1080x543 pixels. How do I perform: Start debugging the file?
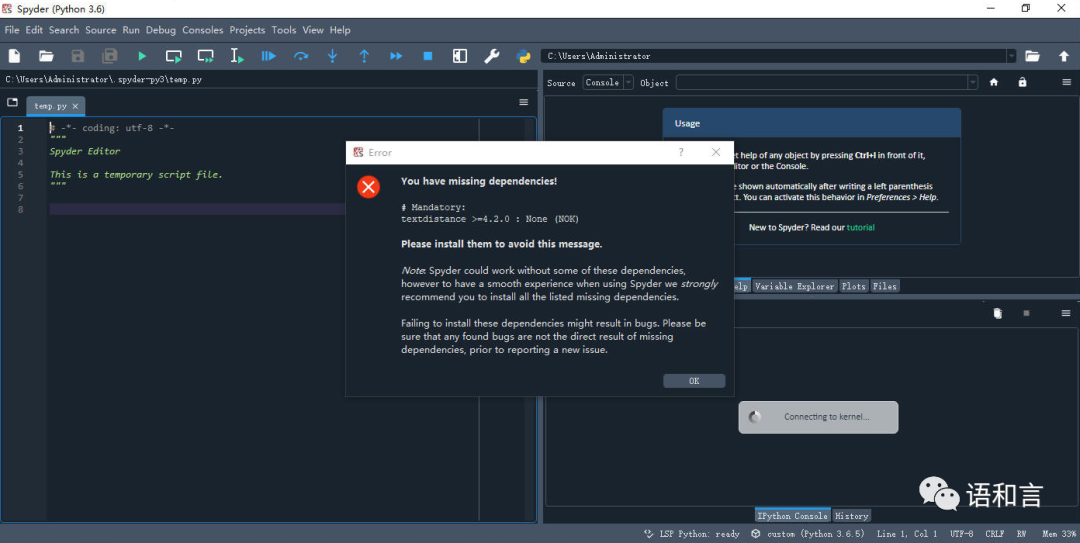(269, 56)
